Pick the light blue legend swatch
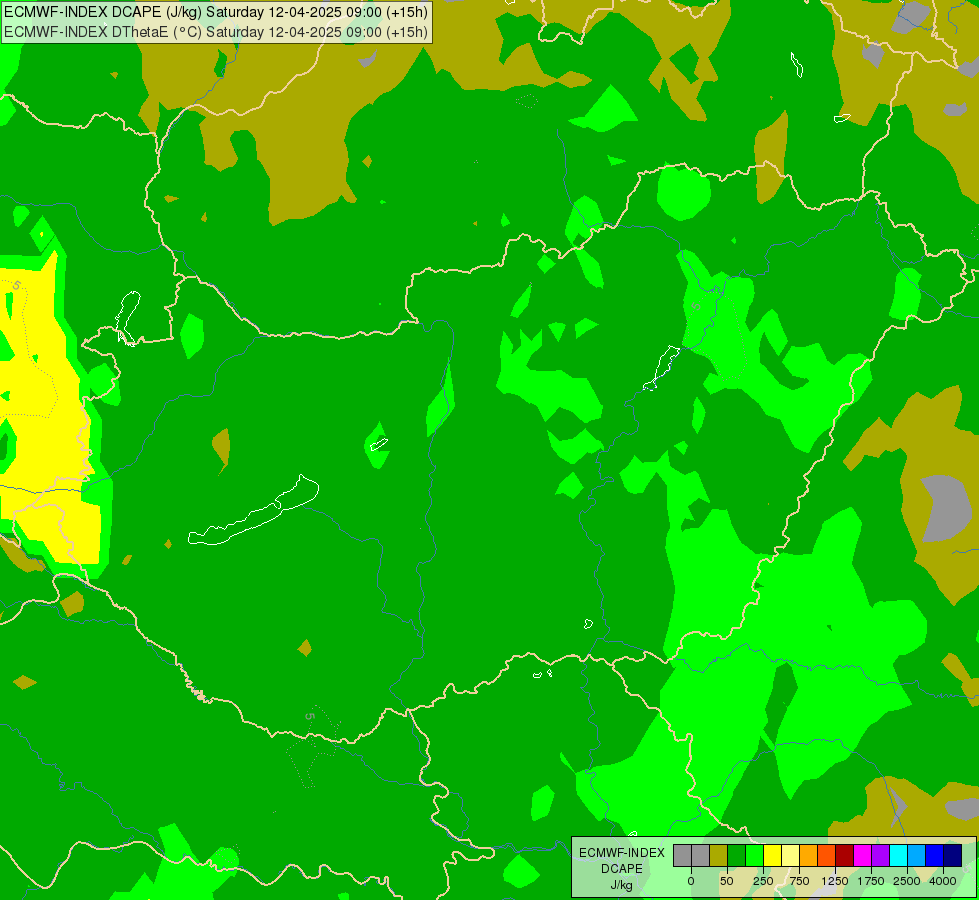Screen dimensions: 979x900 click(x=917, y=855)
